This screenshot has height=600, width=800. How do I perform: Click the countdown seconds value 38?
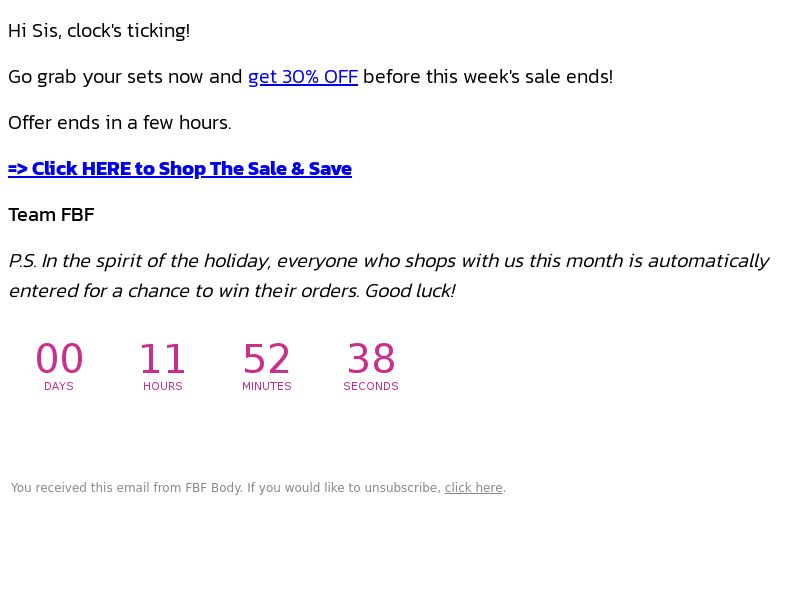(x=371, y=359)
